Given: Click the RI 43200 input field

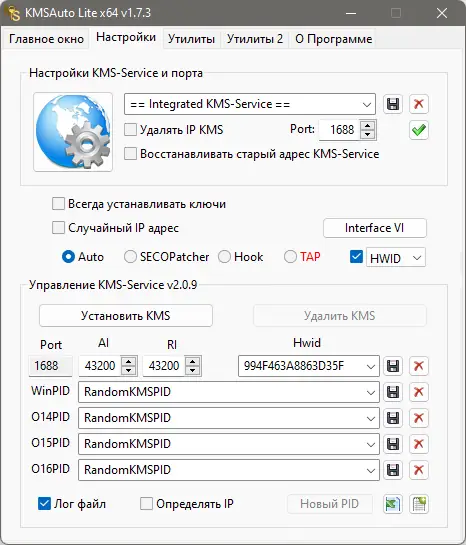Looking at the screenshot, I should (164, 366).
